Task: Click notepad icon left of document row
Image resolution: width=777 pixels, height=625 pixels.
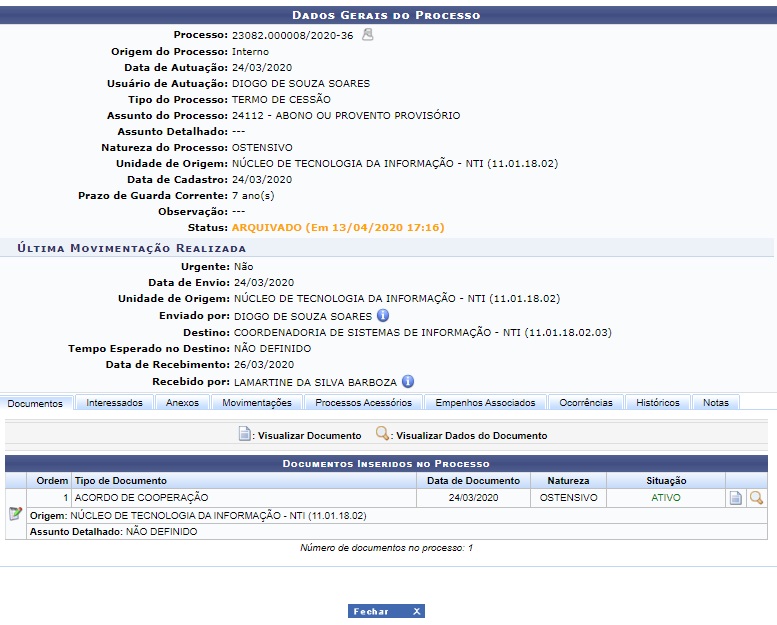Action: coord(15,514)
